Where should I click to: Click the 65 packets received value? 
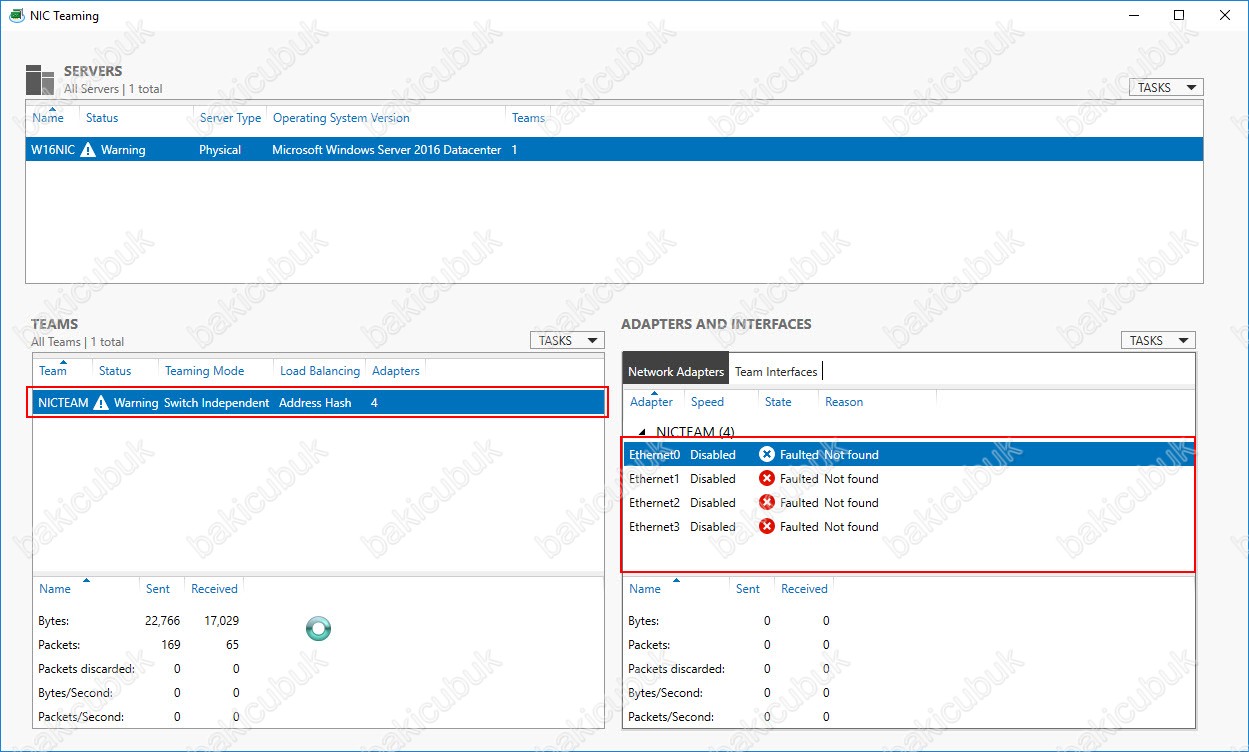(x=233, y=645)
